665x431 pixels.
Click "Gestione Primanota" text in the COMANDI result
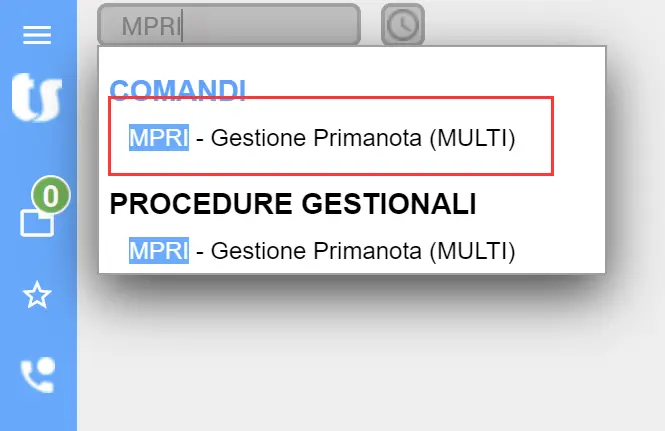[317, 138]
